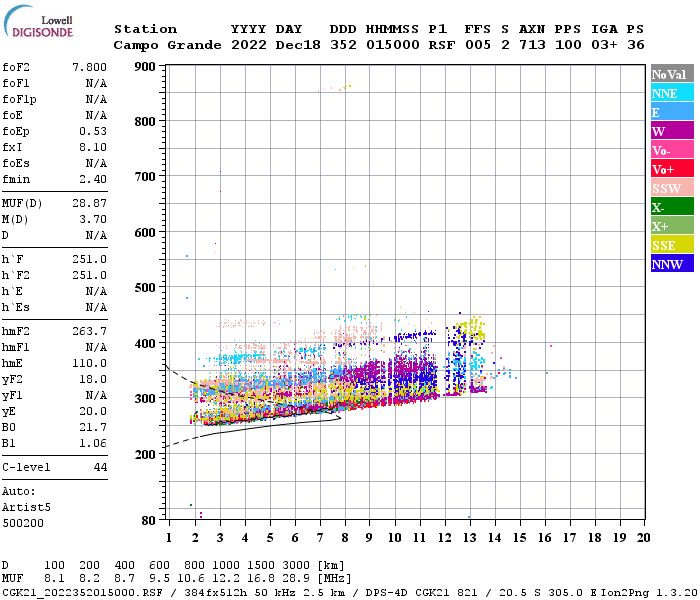The image size is (700, 600).
Task: Click the foEs N/A value
Action: (x=96, y=163)
